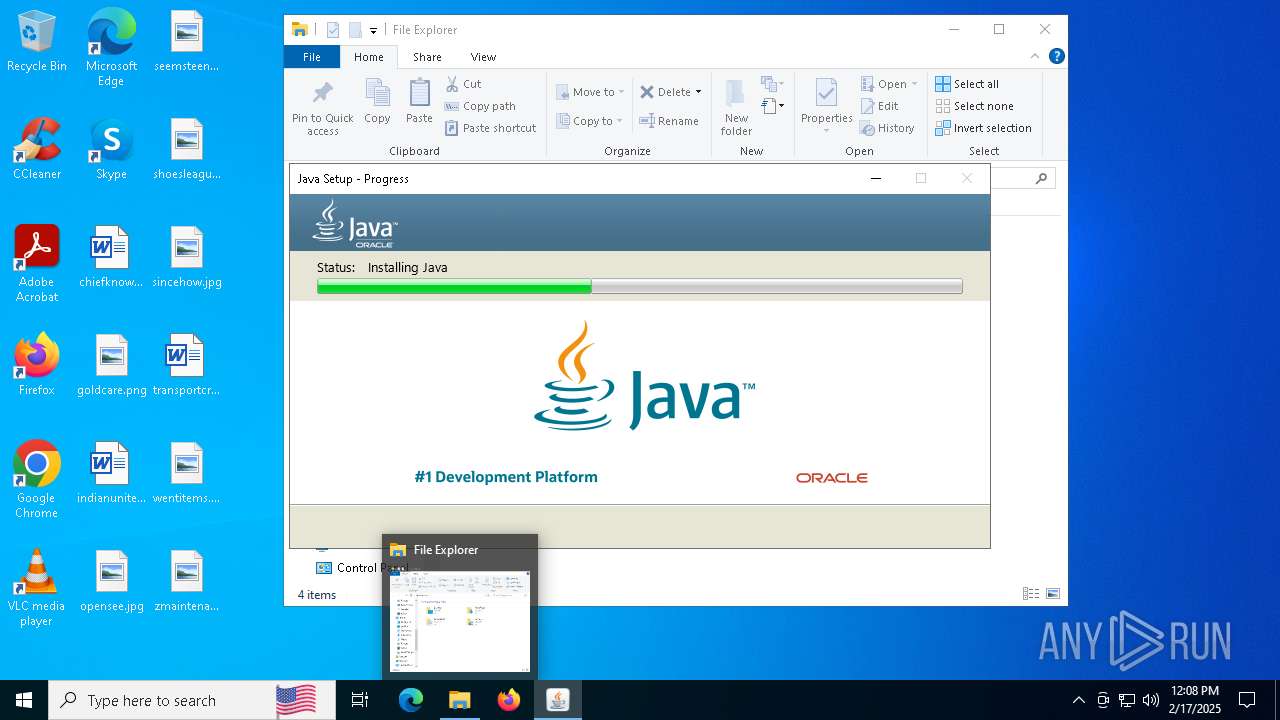Click Firefox icon on taskbar
The width and height of the screenshot is (1280, 720).
509,700
